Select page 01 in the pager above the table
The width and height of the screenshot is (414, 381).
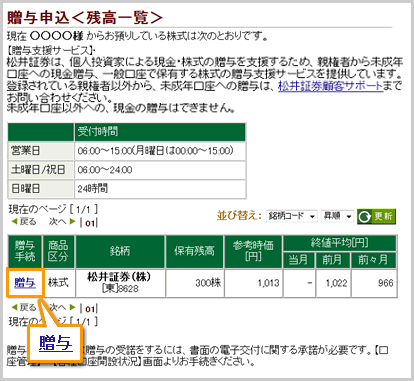[x=90, y=223]
